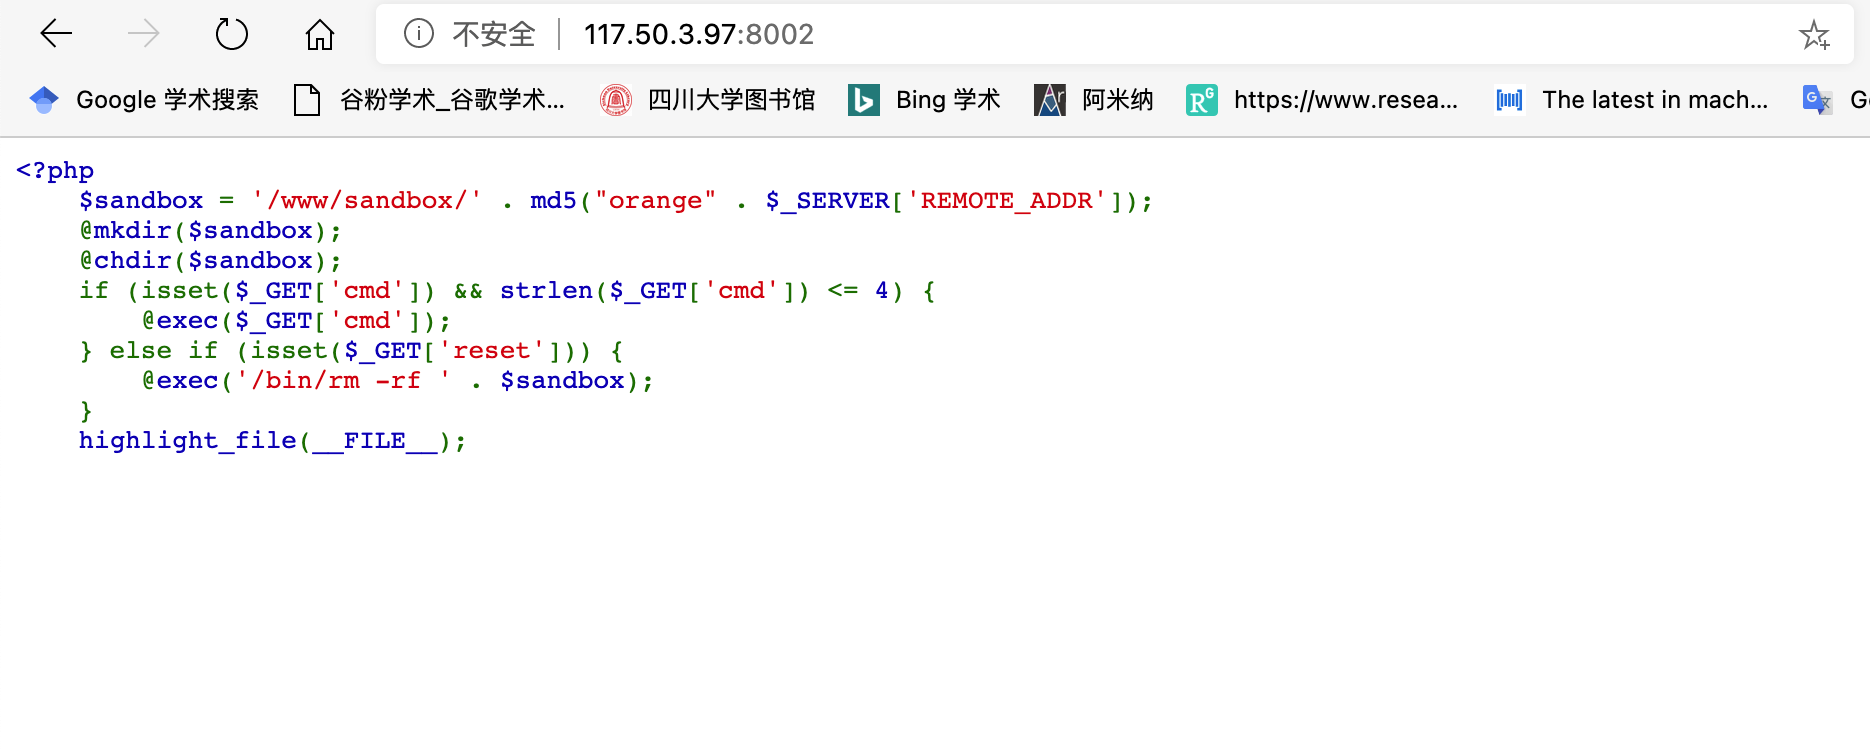Click the '<?php' opening tag text

coord(55,171)
